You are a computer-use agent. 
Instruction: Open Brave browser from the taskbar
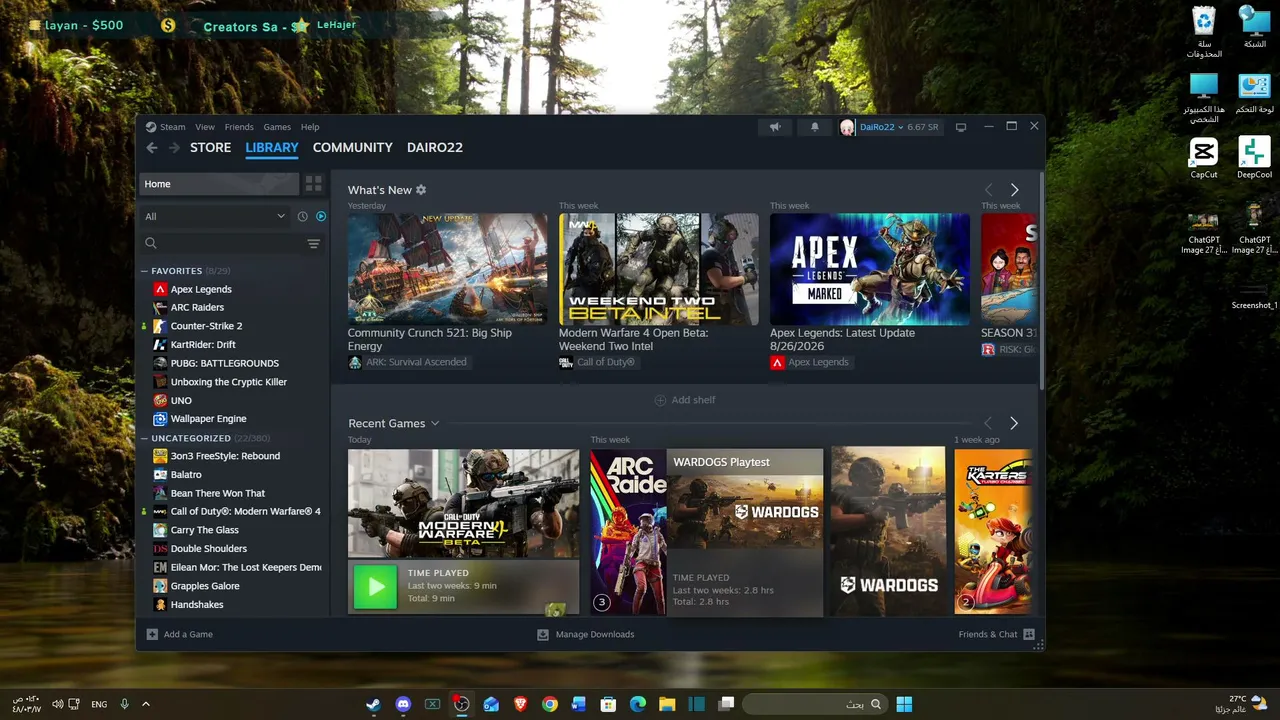(x=520, y=704)
